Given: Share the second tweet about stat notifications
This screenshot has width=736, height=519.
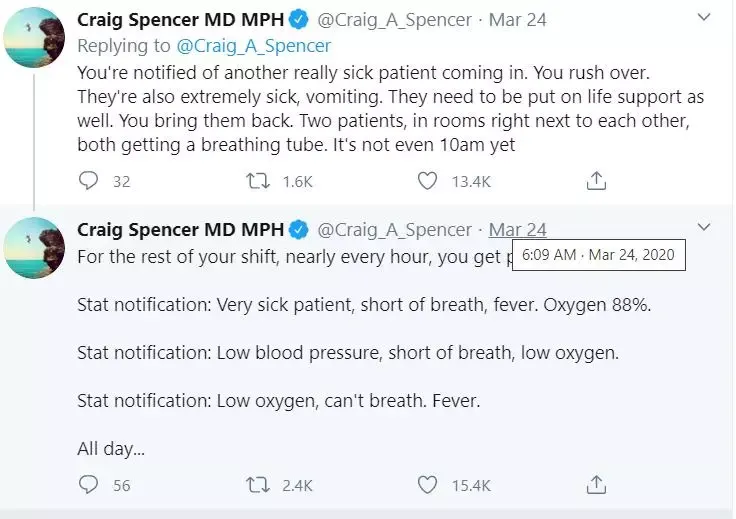Looking at the screenshot, I should 596,484.
